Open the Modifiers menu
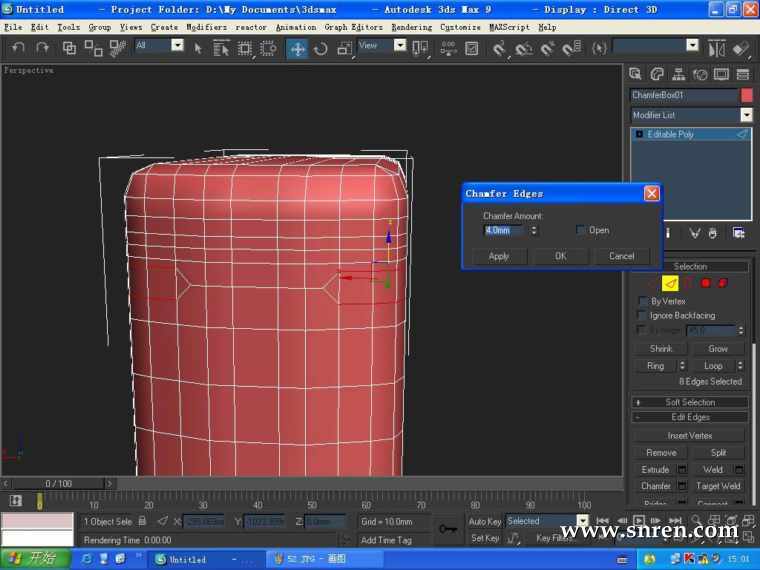This screenshot has width=760, height=570. (206, 28)
